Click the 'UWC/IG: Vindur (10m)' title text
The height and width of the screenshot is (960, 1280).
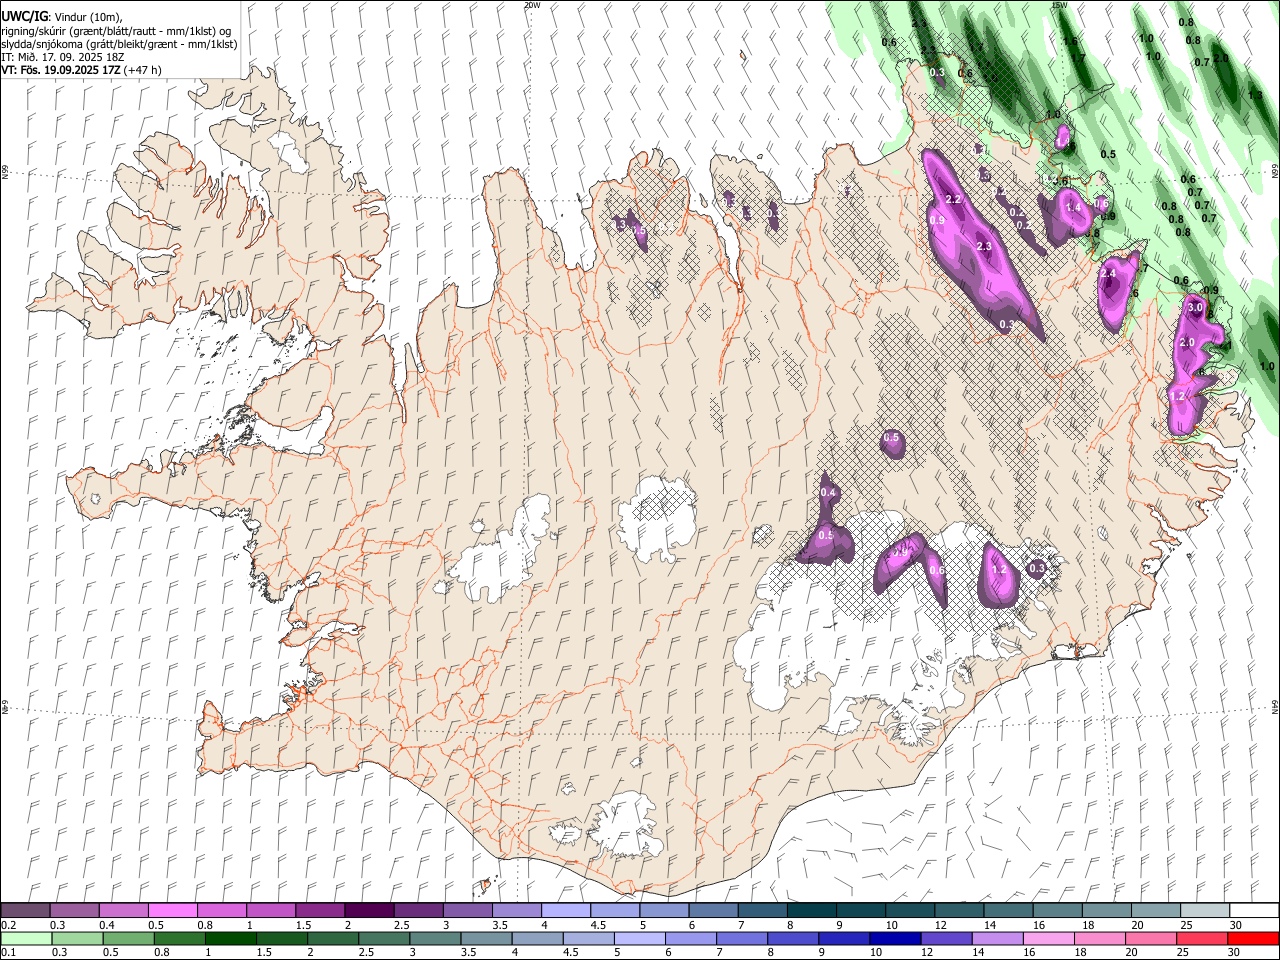tap(60, 17)
